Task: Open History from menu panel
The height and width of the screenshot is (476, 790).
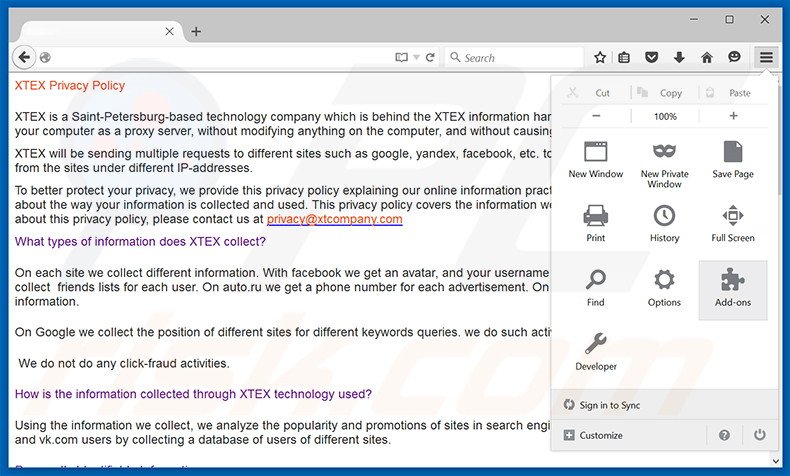Action: click(664, 223)
